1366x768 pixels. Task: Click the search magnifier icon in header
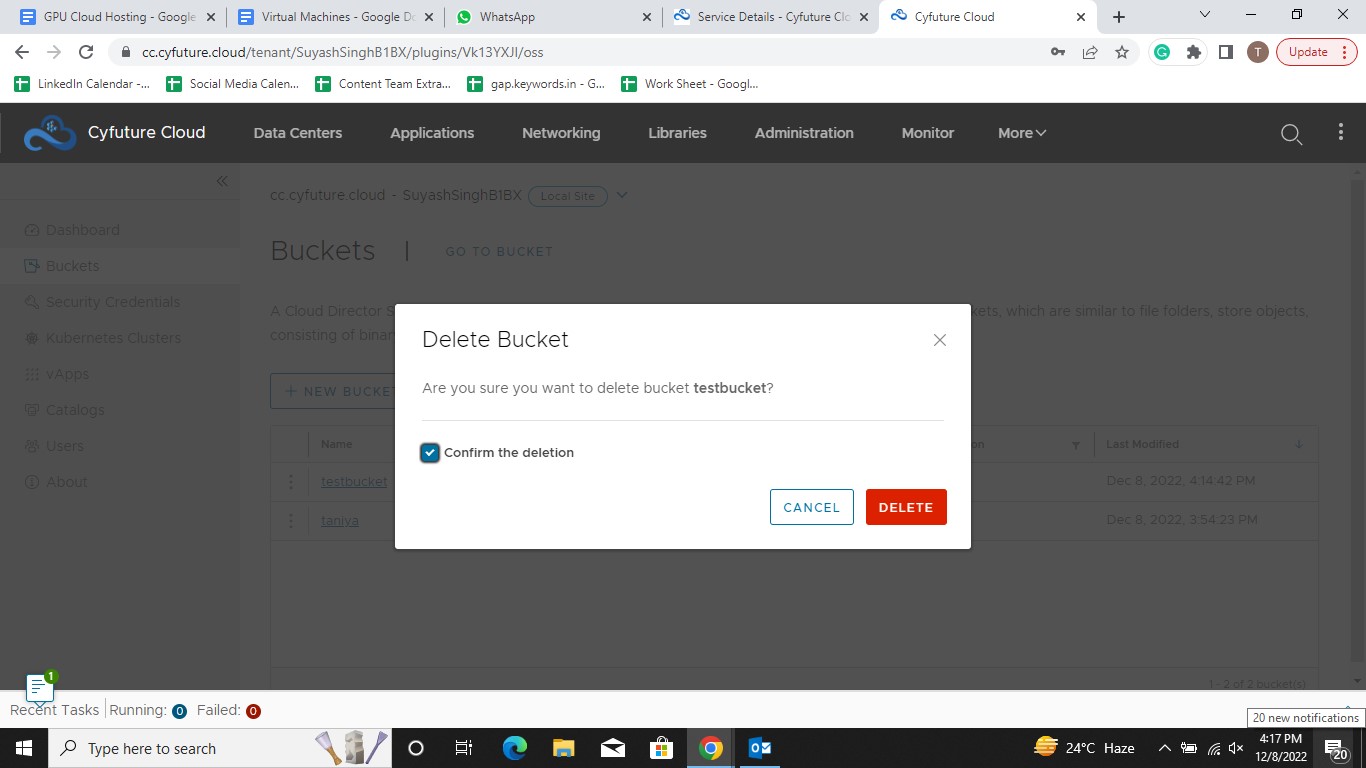click(x=1291, y=134)
